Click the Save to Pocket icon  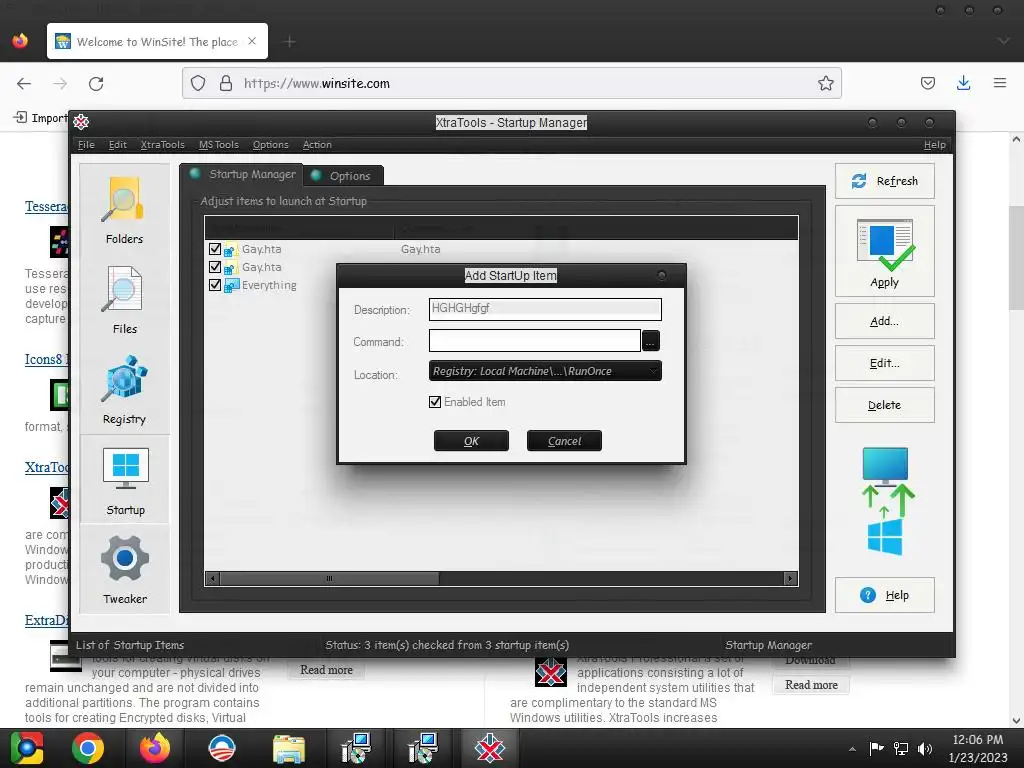tap(927, 83)
